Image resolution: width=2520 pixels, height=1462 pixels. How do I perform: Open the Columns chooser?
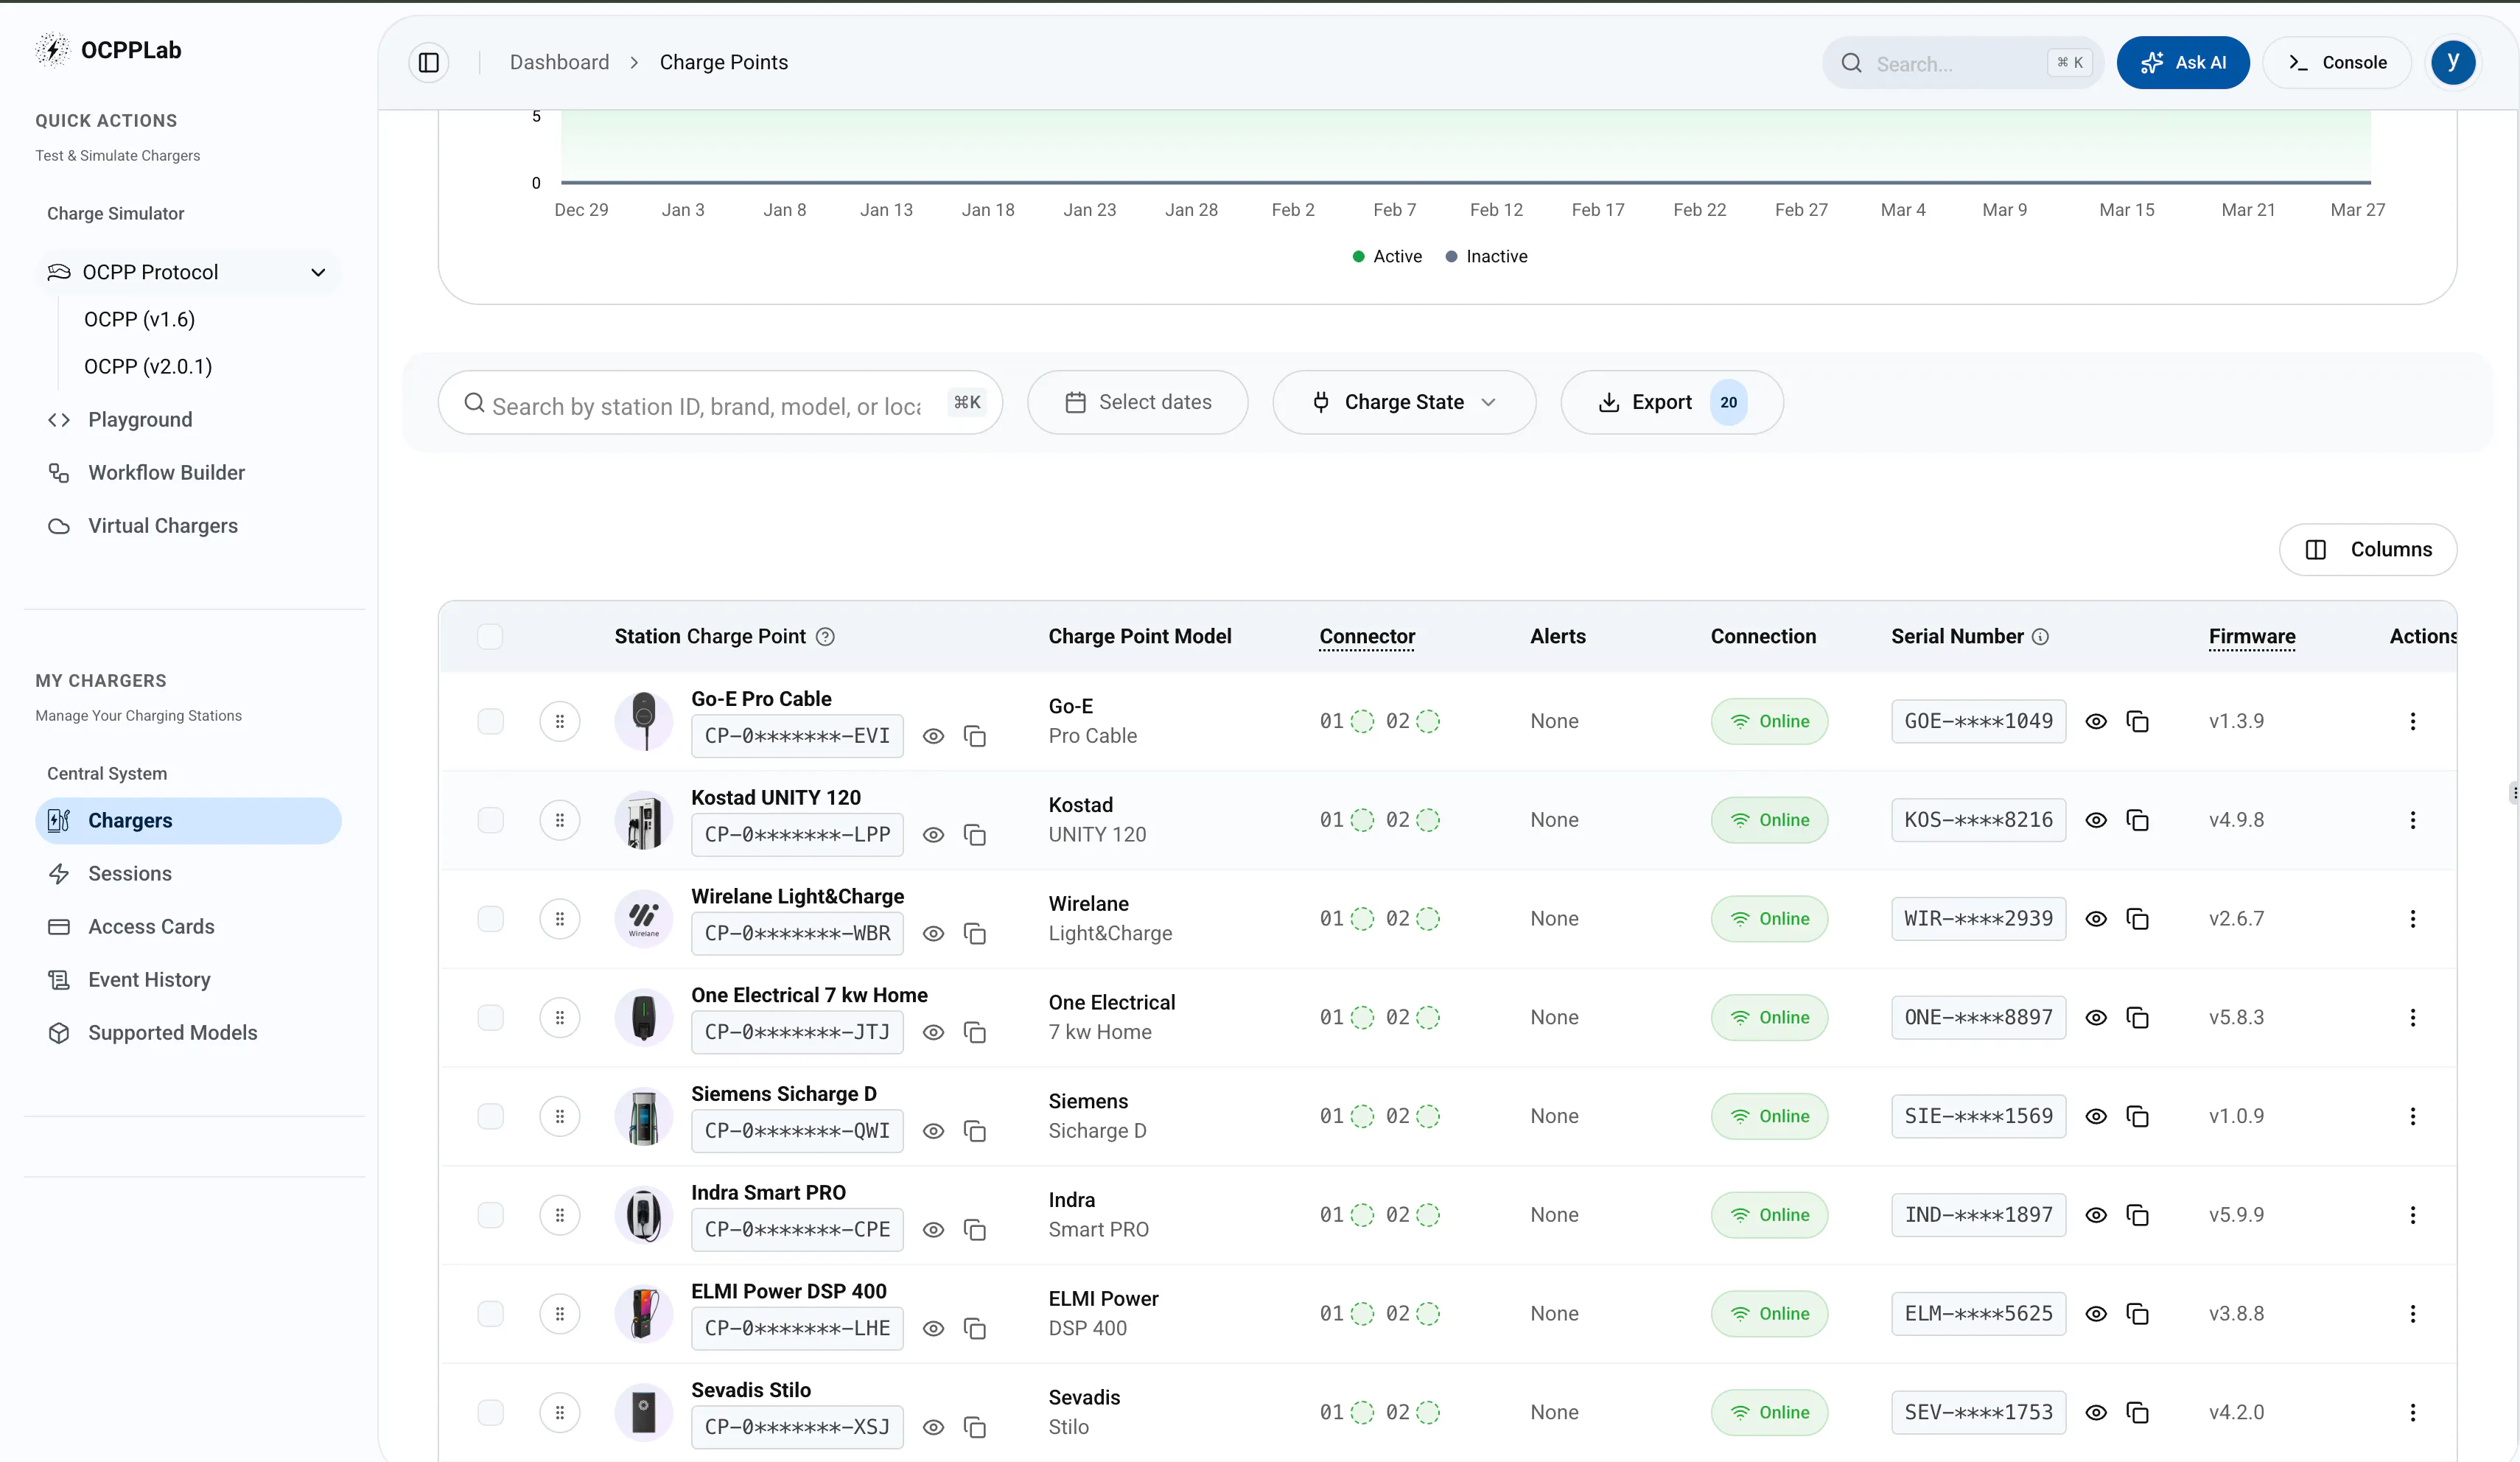coord(2368,550)
